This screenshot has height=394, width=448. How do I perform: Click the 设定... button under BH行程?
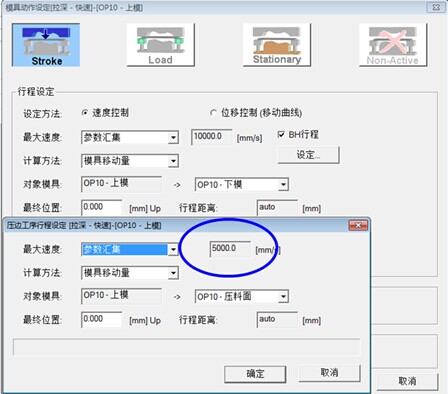tap(309, 155)
